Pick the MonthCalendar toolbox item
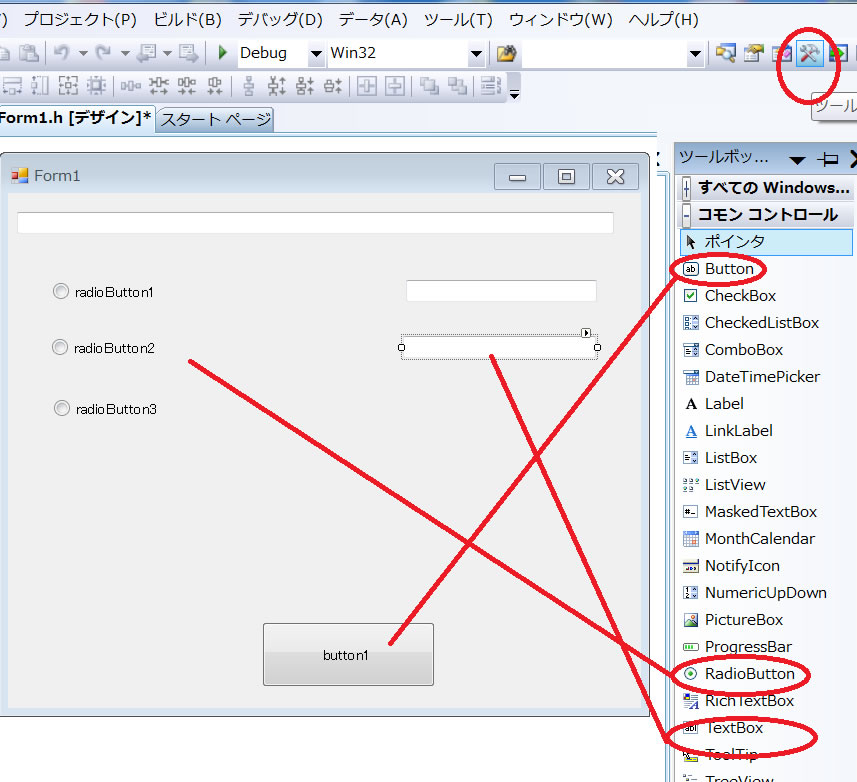Viewport: 857px width, 782px height. 759,539
